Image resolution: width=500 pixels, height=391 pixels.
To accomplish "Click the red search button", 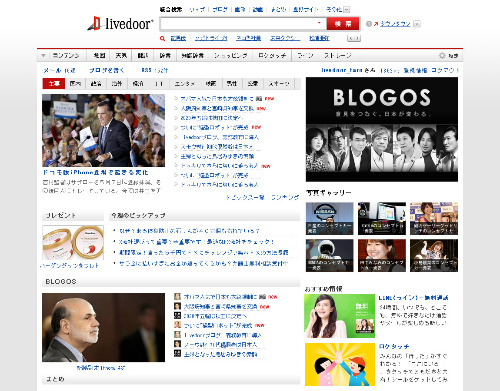I will coord(343,24).
